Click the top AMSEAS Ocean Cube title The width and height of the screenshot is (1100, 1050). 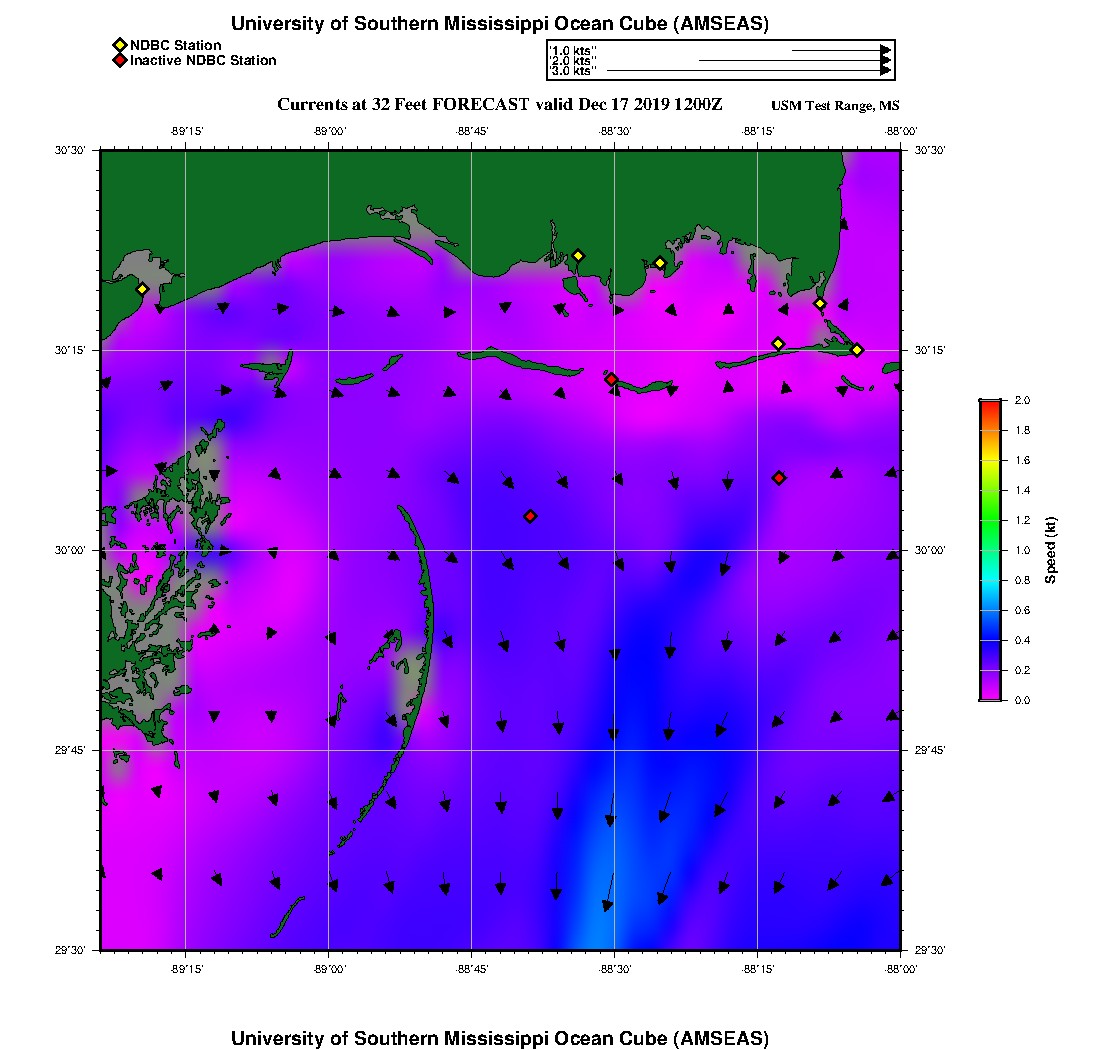[x=500, y=24]
